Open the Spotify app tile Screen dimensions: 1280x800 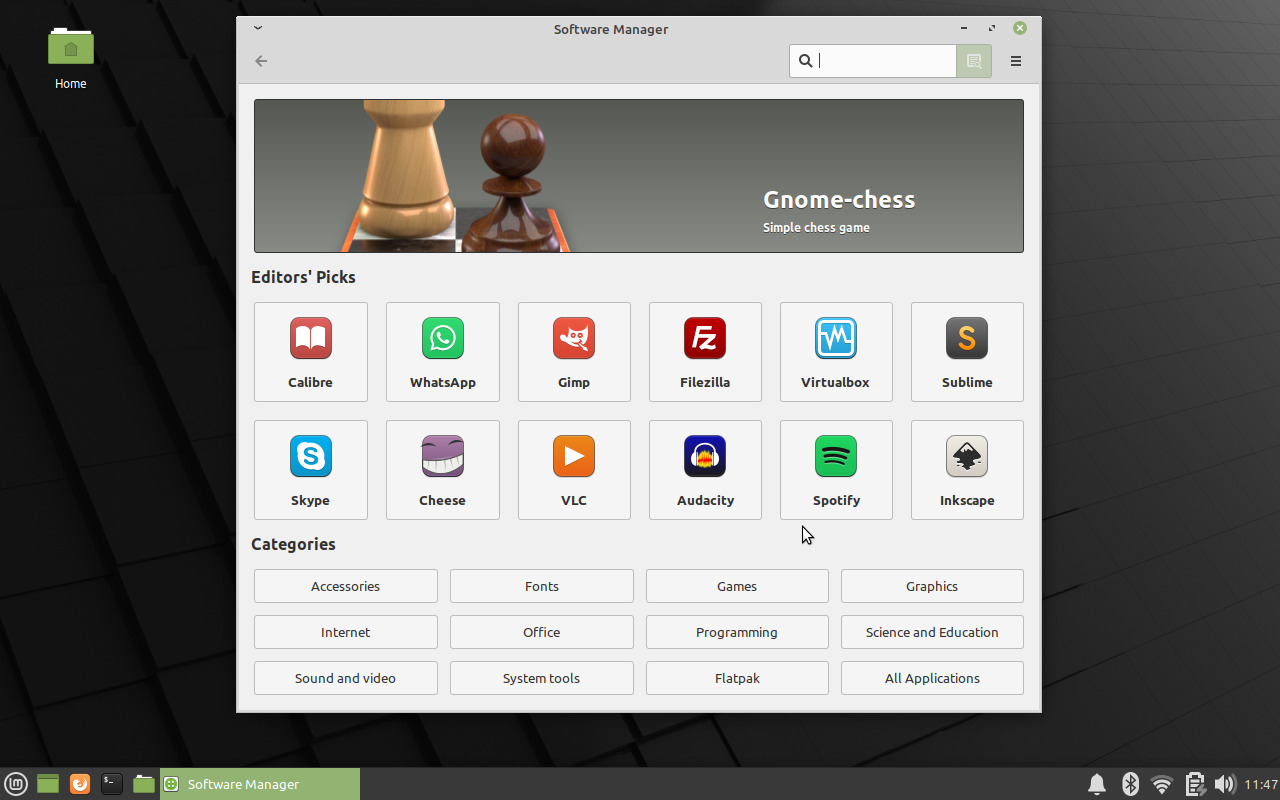pyautogui.click(x=836, y=469)
